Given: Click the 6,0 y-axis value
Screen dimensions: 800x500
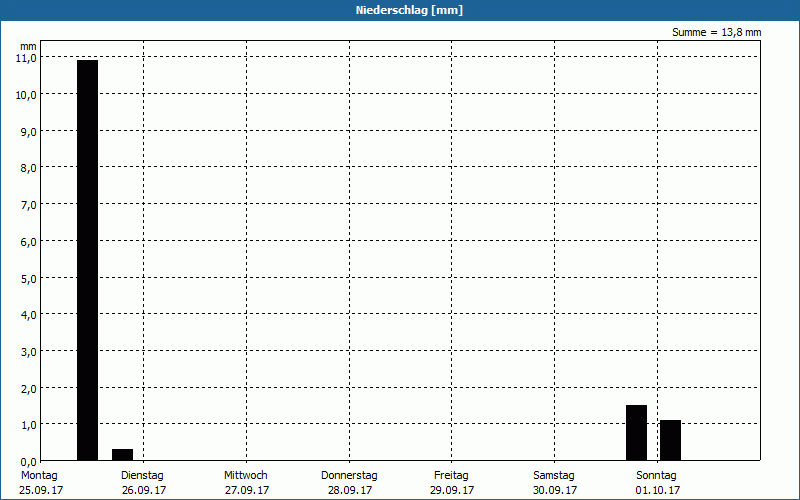Looking at the screenshot, I should click(28, 242).
